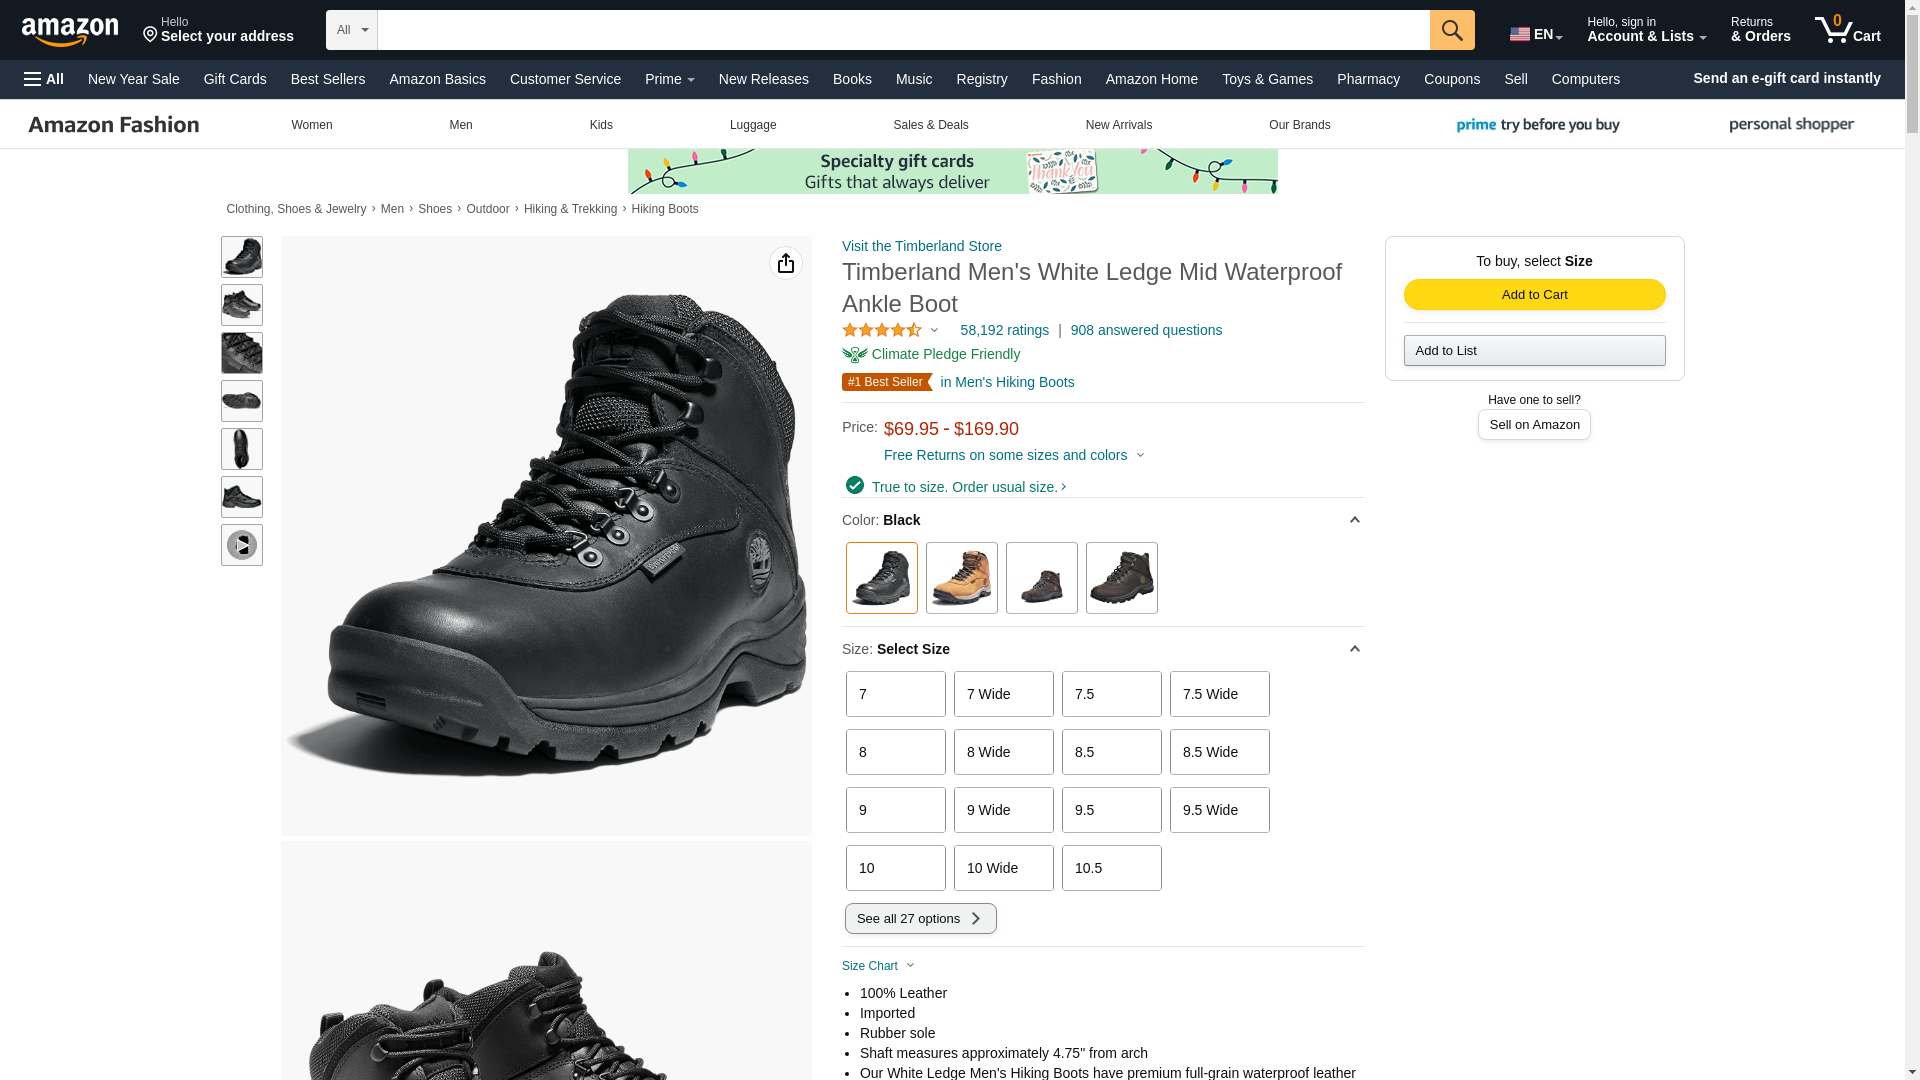Viewport: 1920px width, 1080px height.
Task: Expand Free Returns details
Action: click(1013, 455)
